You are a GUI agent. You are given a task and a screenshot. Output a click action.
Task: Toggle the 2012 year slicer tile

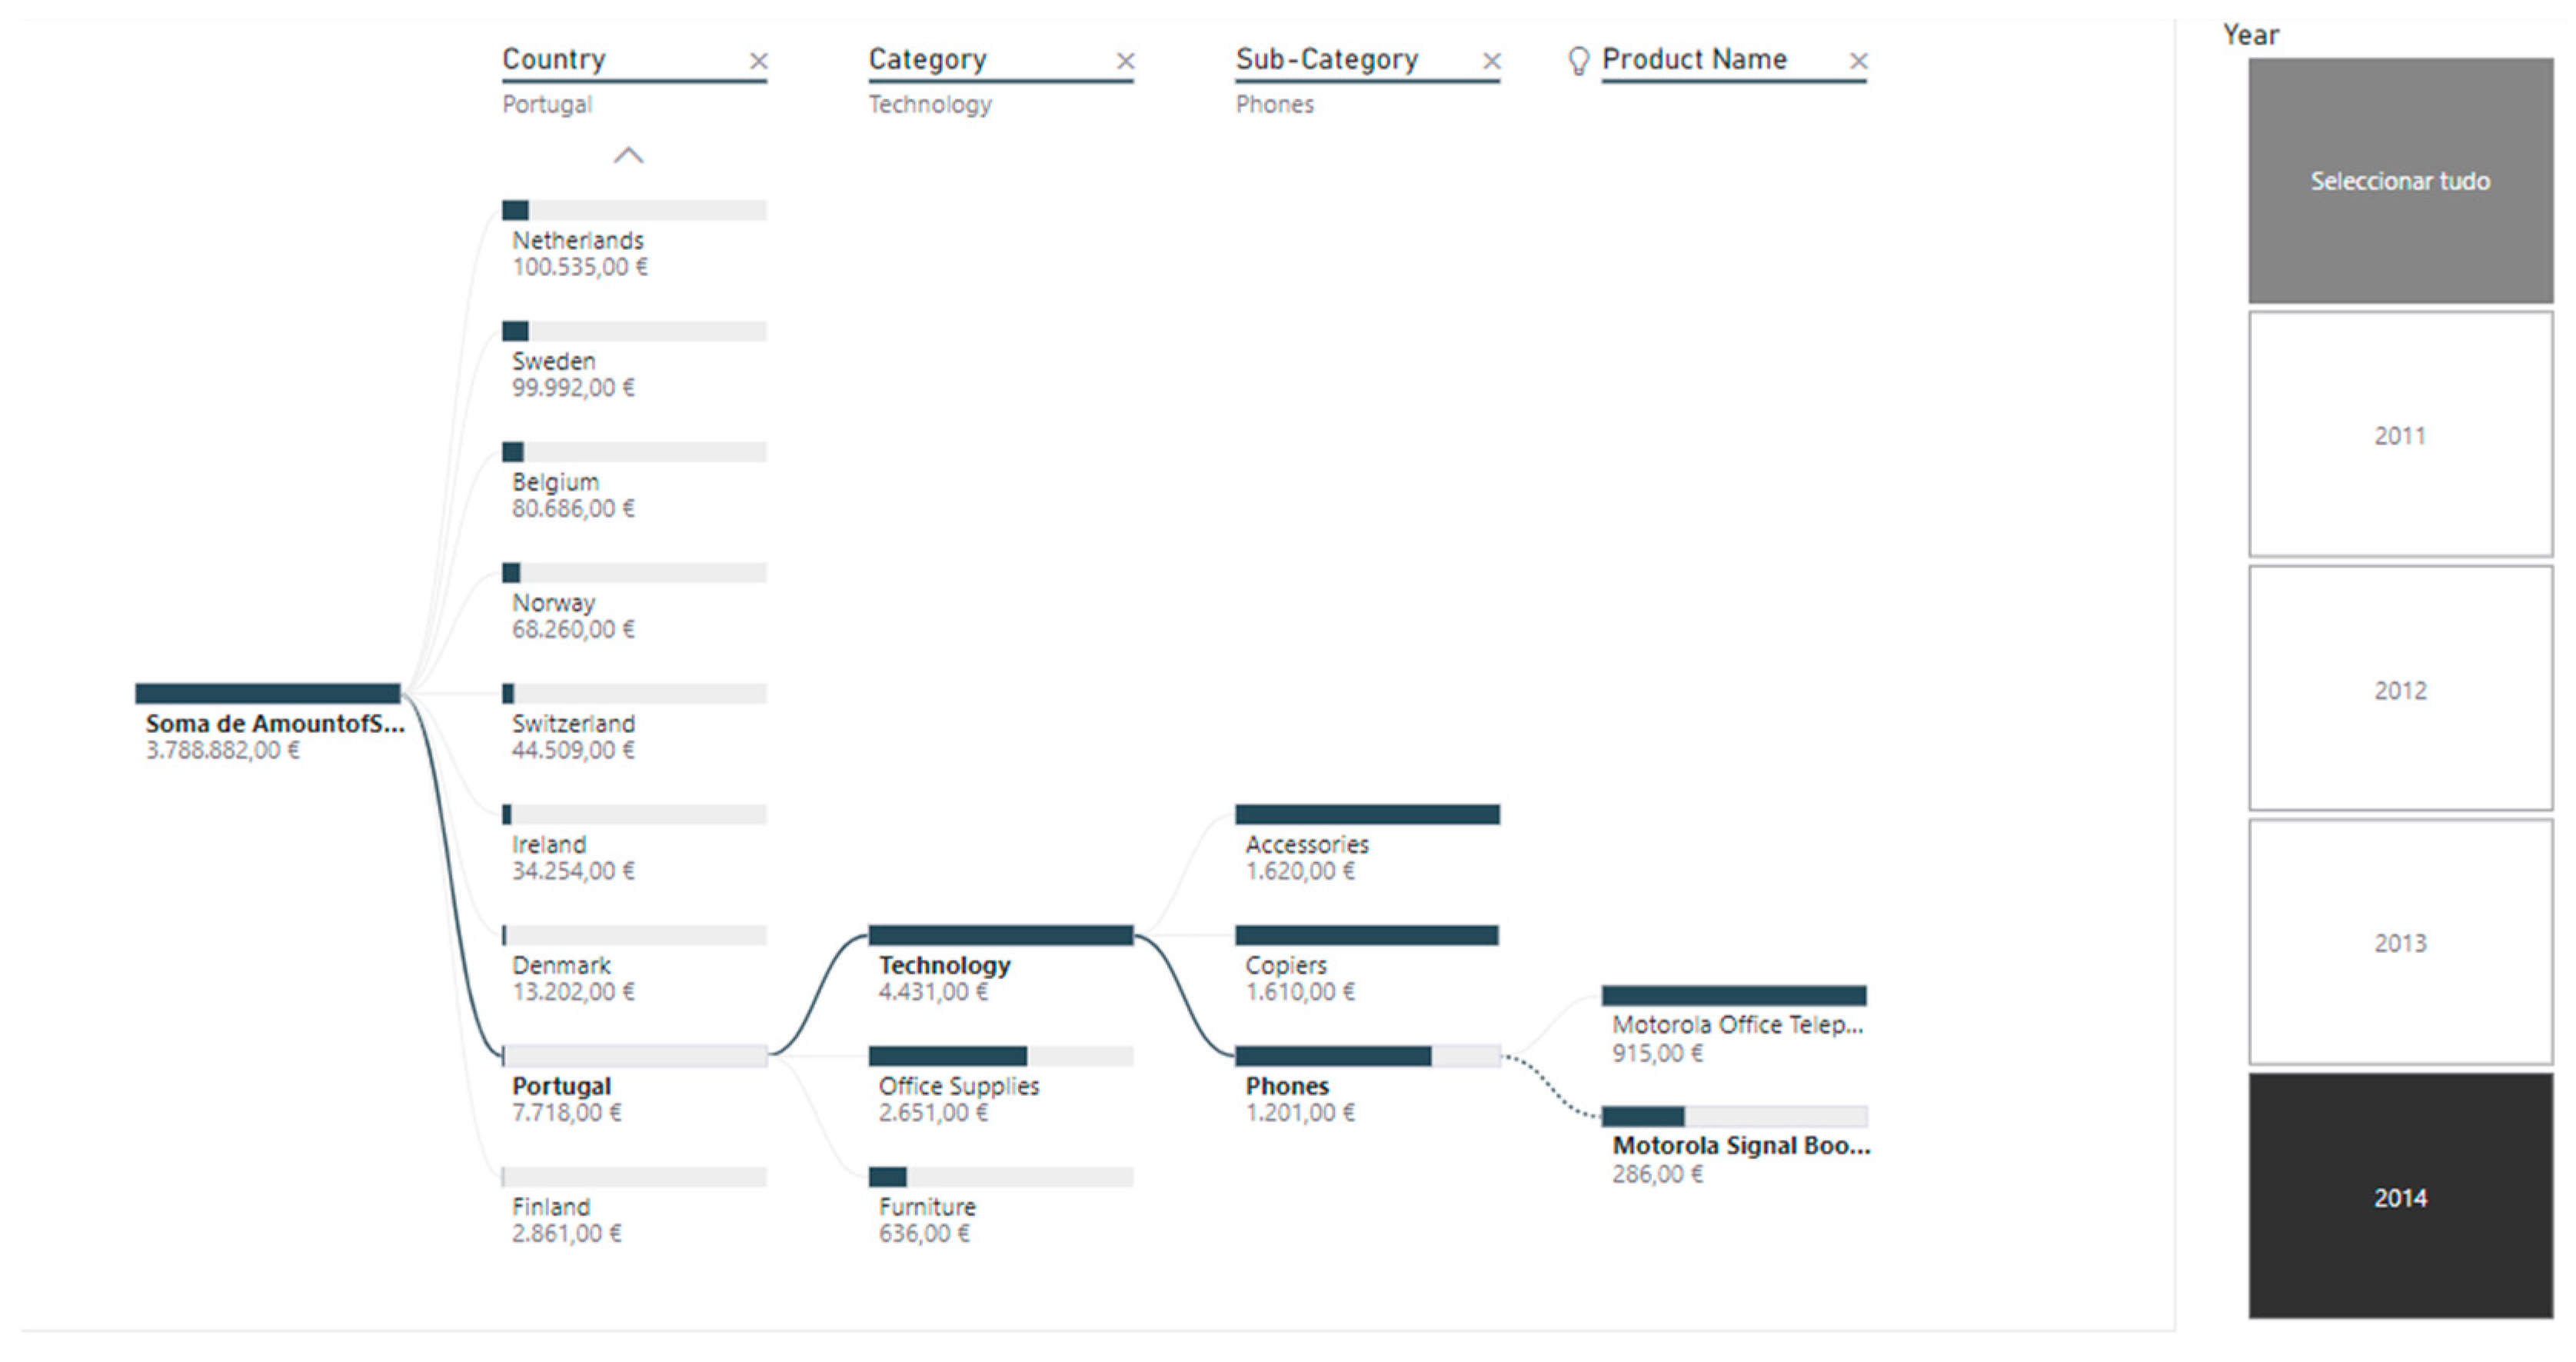2400,689
